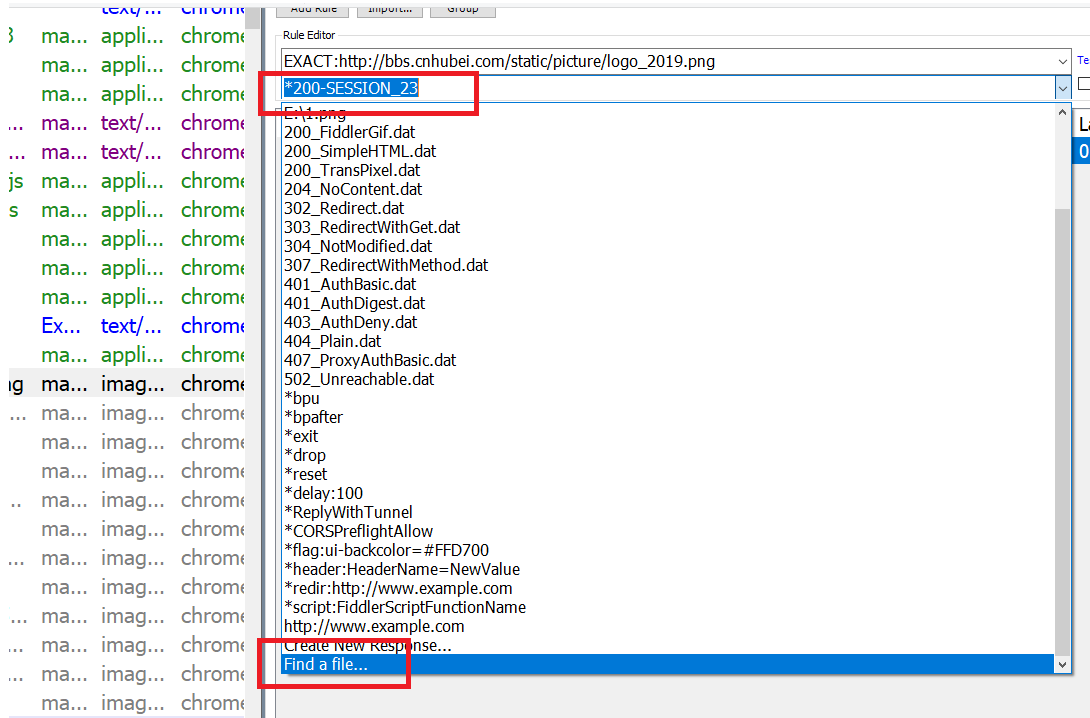This screenshot has width=1090, height=718.
Task: Click the Import... button
Action: (x=389, y=9)
